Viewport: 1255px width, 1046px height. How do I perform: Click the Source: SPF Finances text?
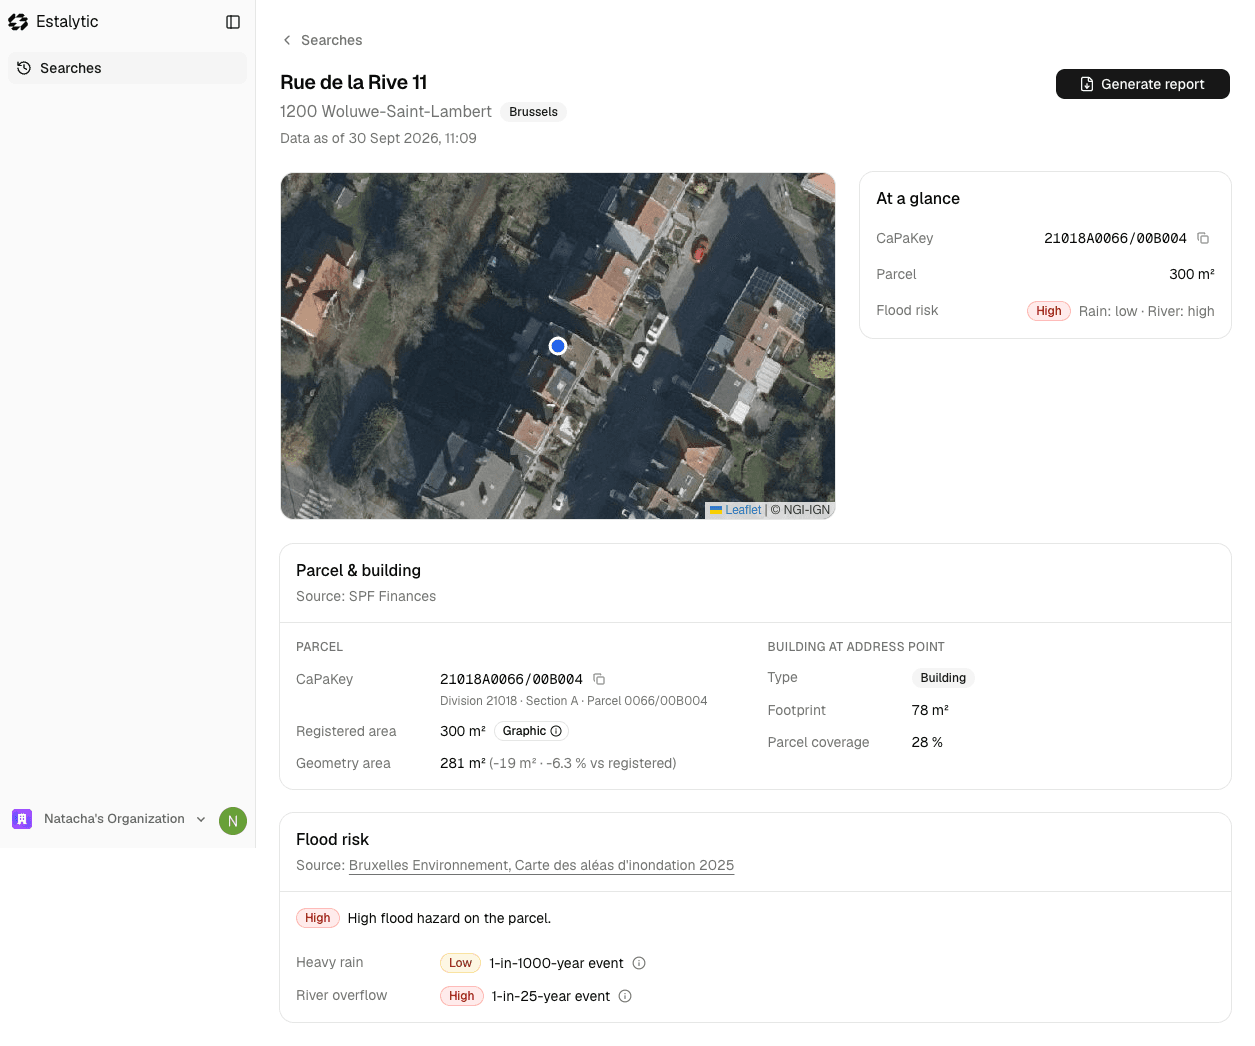click(x=366, y=596)
